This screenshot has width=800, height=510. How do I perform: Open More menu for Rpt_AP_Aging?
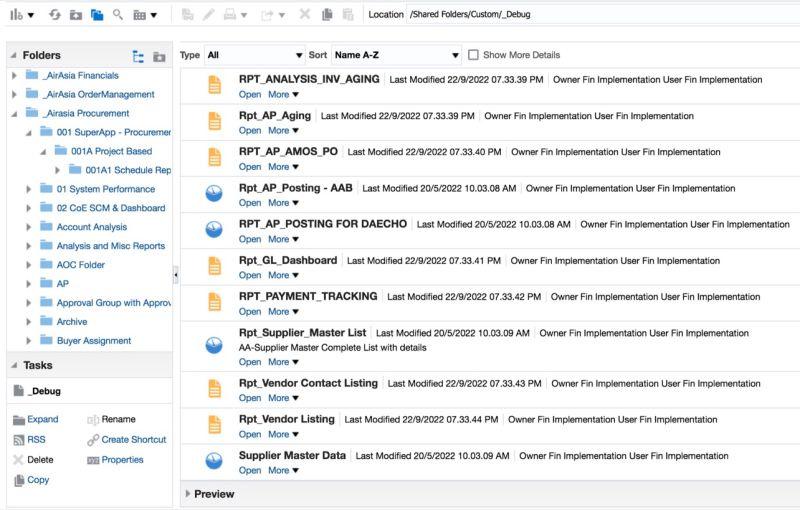pos(283,131)
